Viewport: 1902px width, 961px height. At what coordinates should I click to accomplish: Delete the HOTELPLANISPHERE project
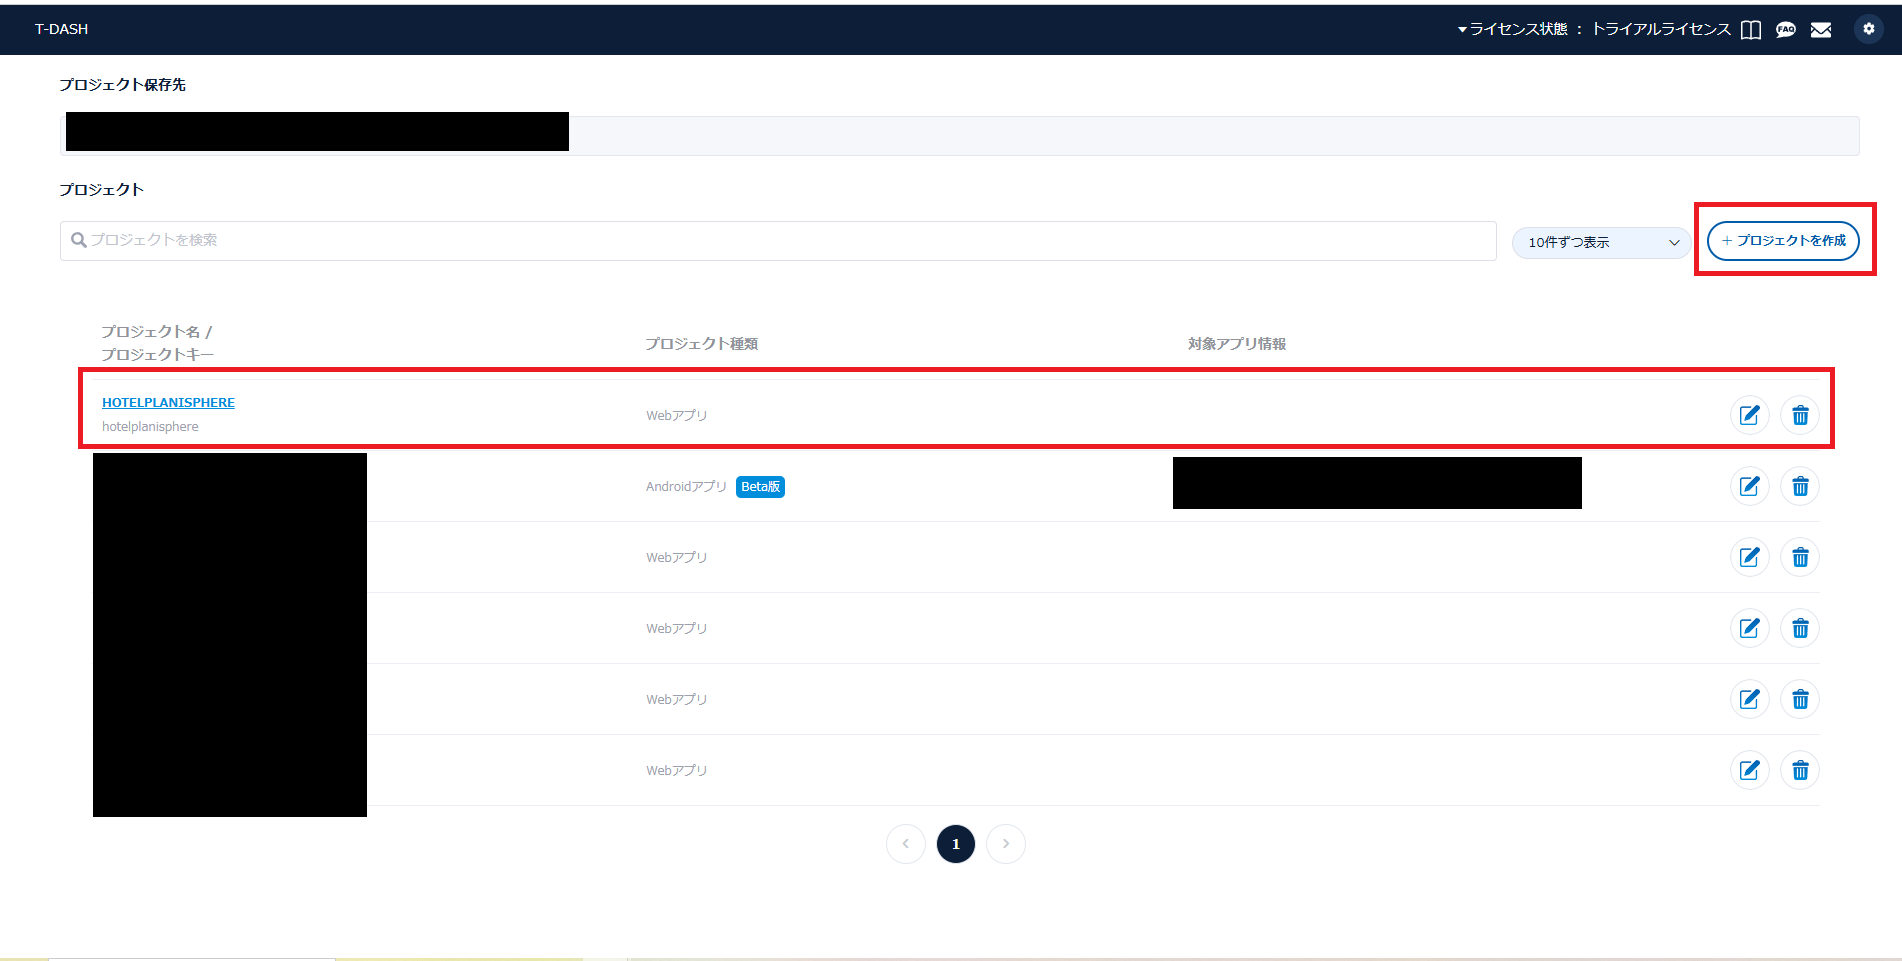(x=1800, y=415)
